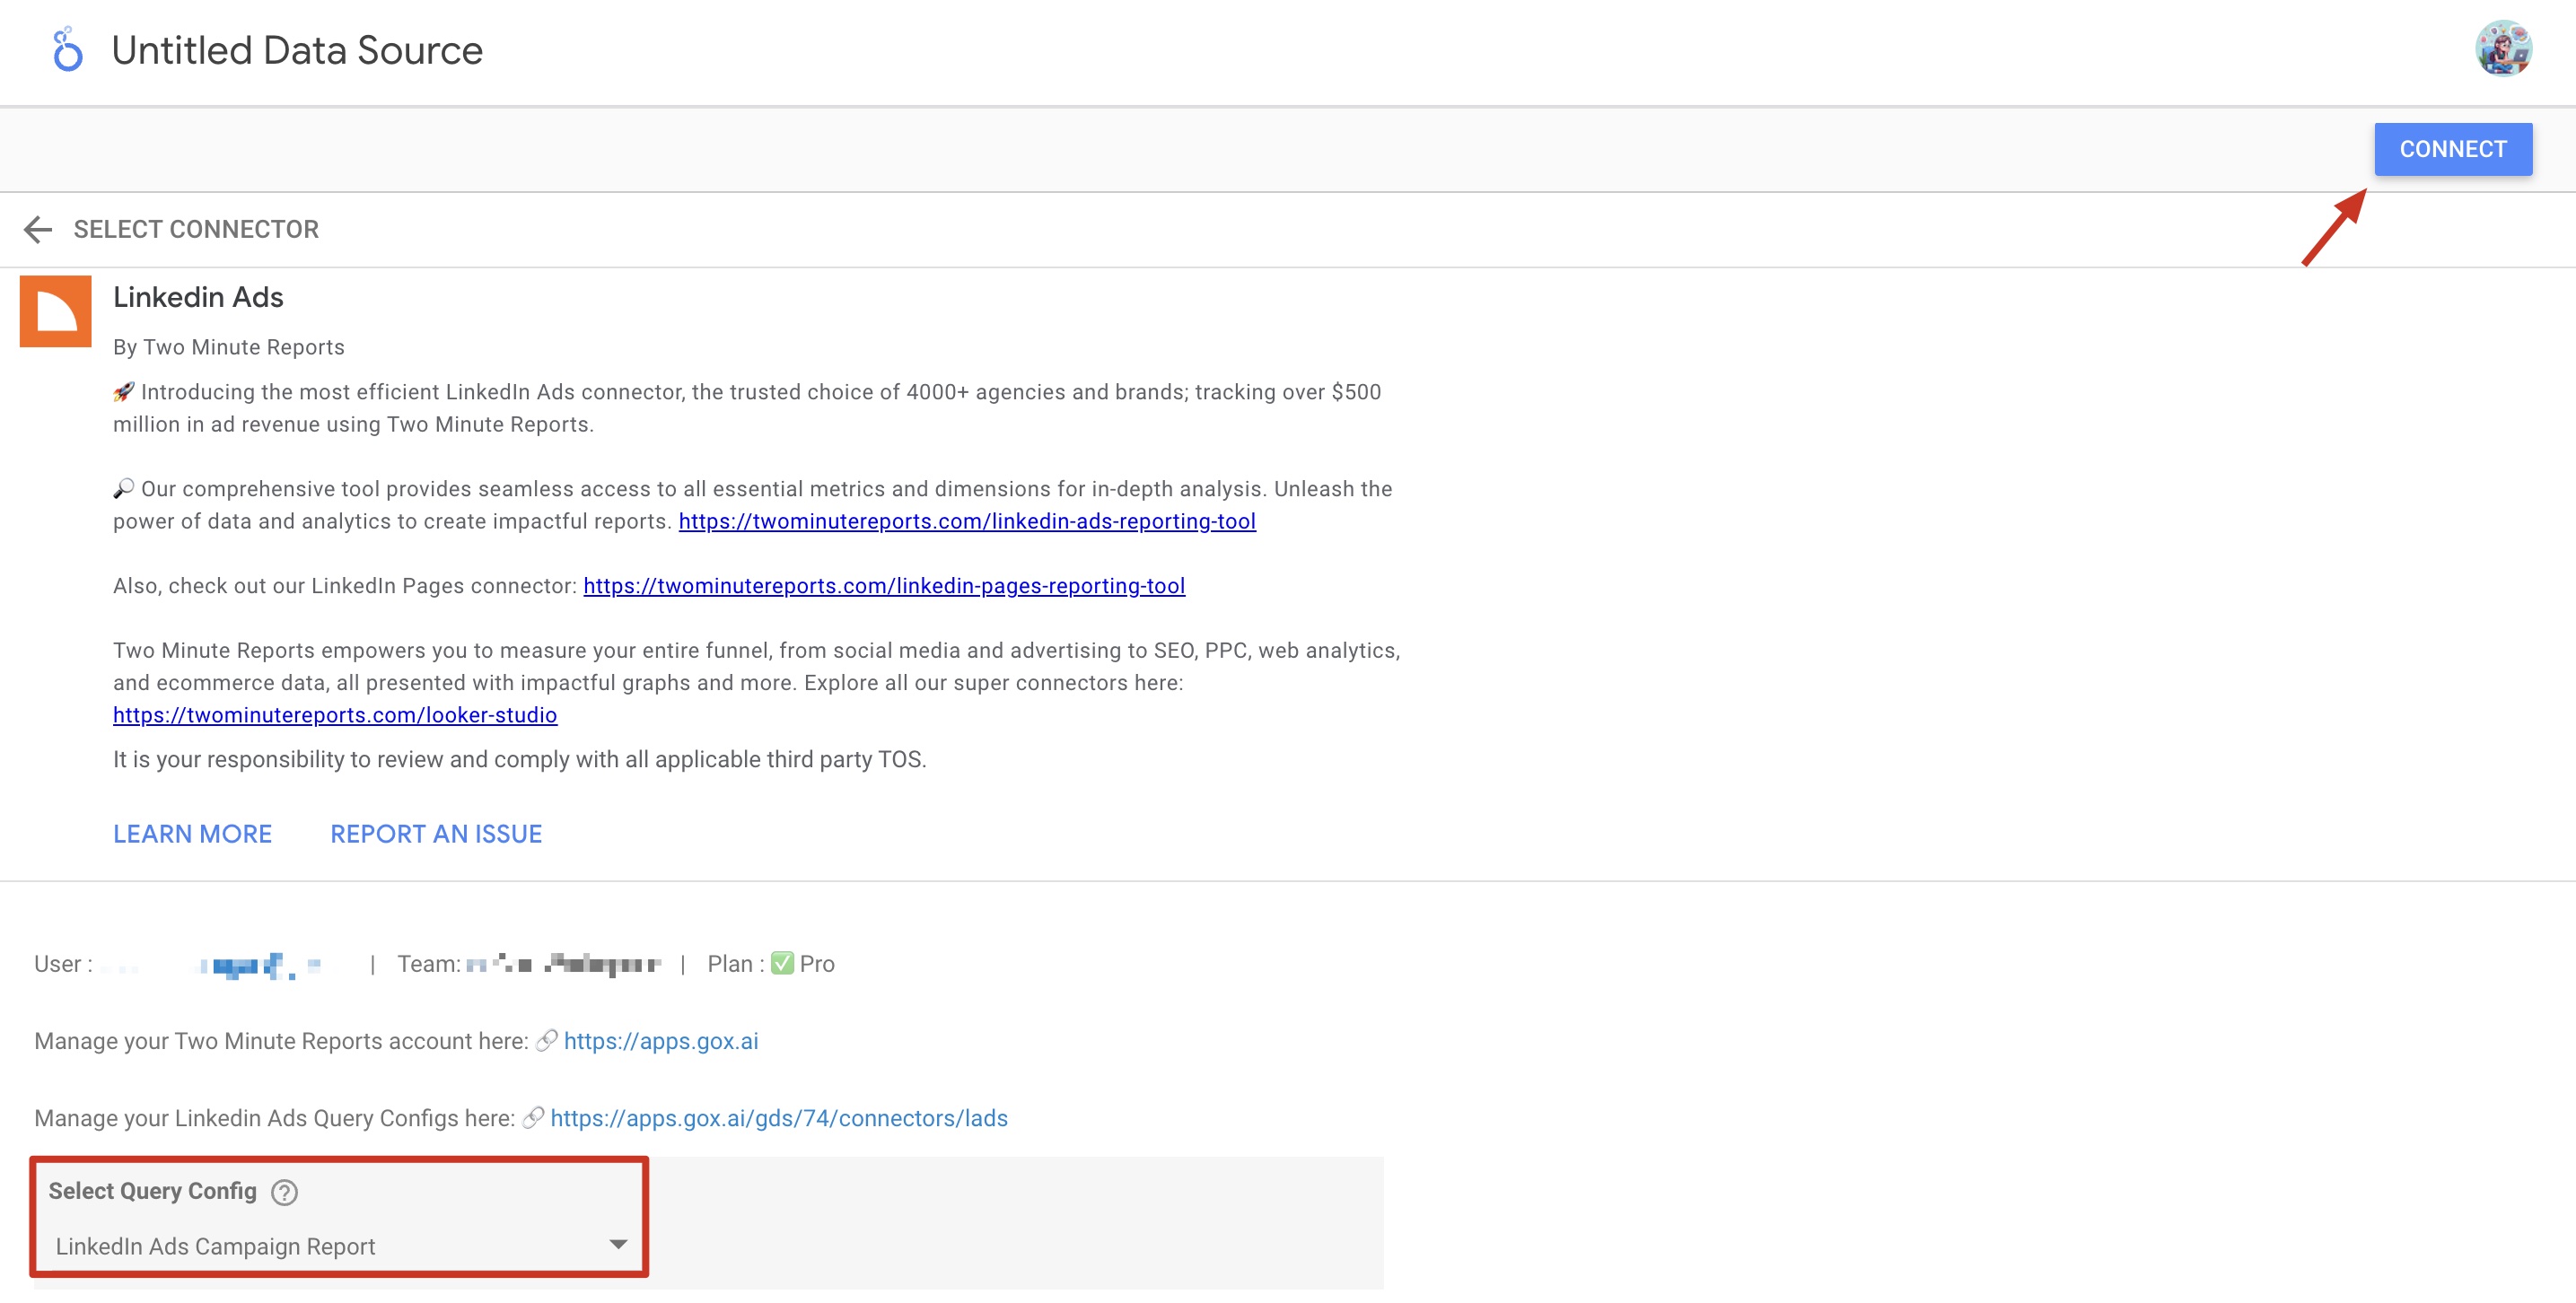Screen dimensions: 2576x1303
Task: Click the Linkedin Ads connector heading
Action: (x=198, y=297)
